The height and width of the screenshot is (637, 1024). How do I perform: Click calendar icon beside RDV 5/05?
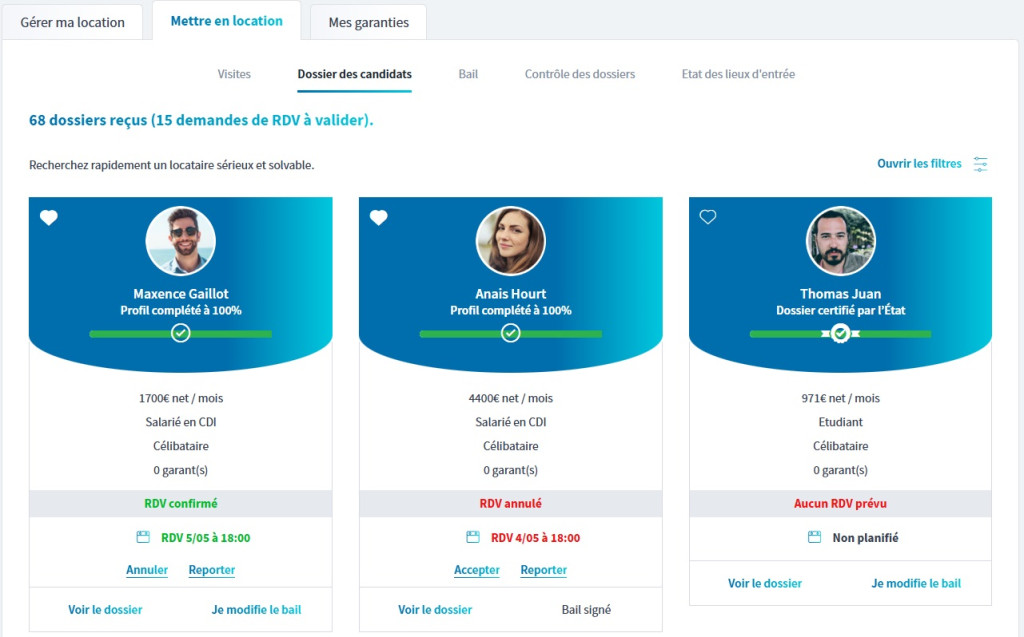coord(143,538)
